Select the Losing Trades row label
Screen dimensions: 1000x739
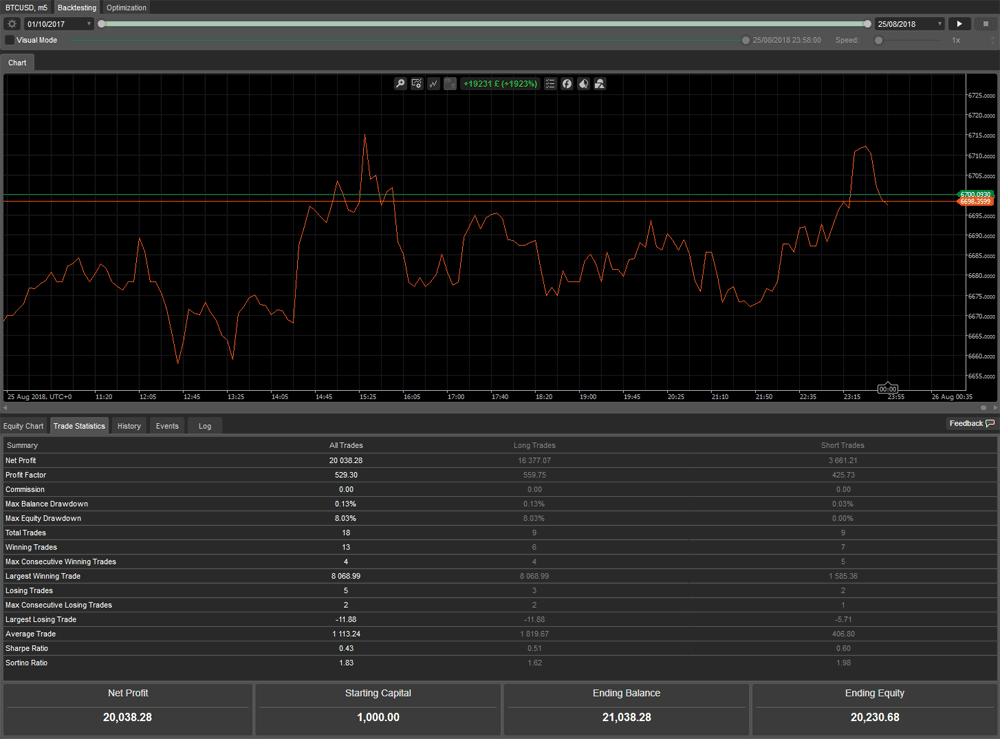point(29,590)
